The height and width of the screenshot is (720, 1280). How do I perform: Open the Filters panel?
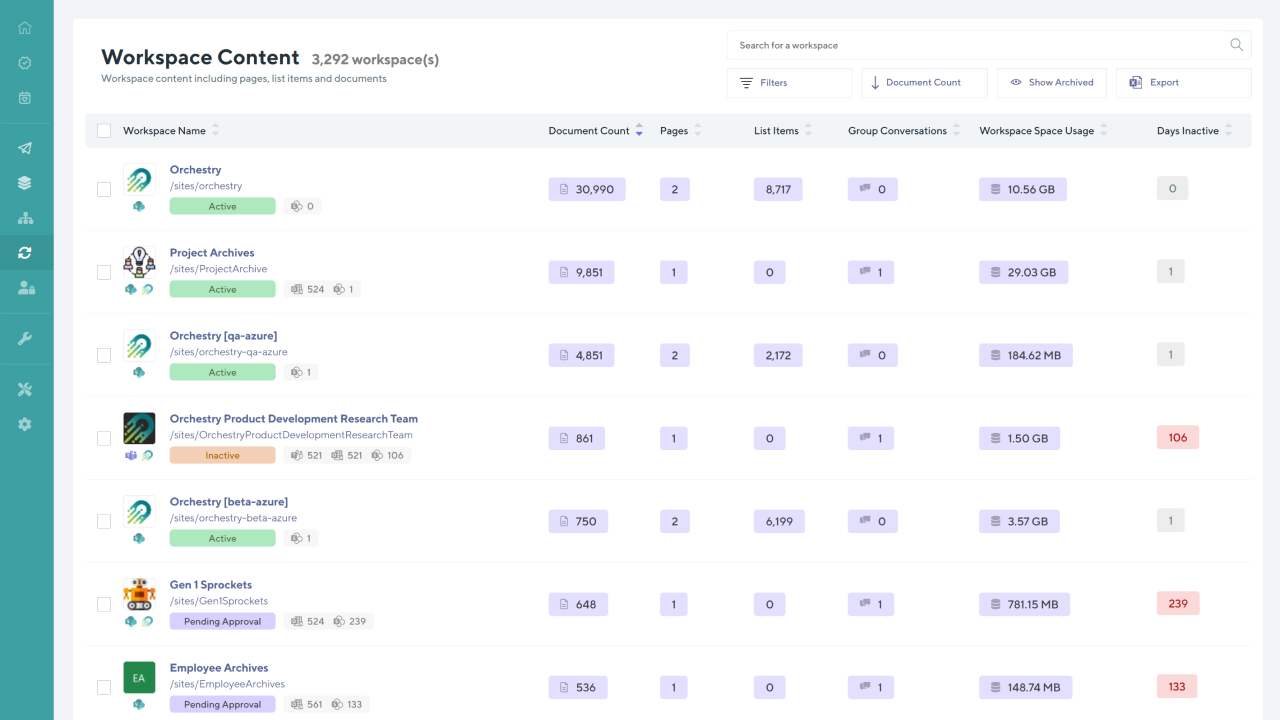(x=789, y=82)
